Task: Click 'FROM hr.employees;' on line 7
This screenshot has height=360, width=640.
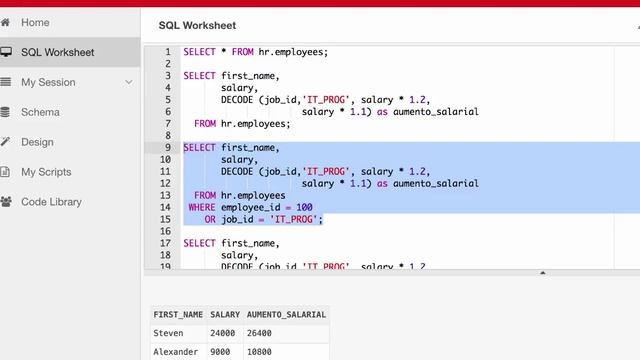Action: point(242,123)
